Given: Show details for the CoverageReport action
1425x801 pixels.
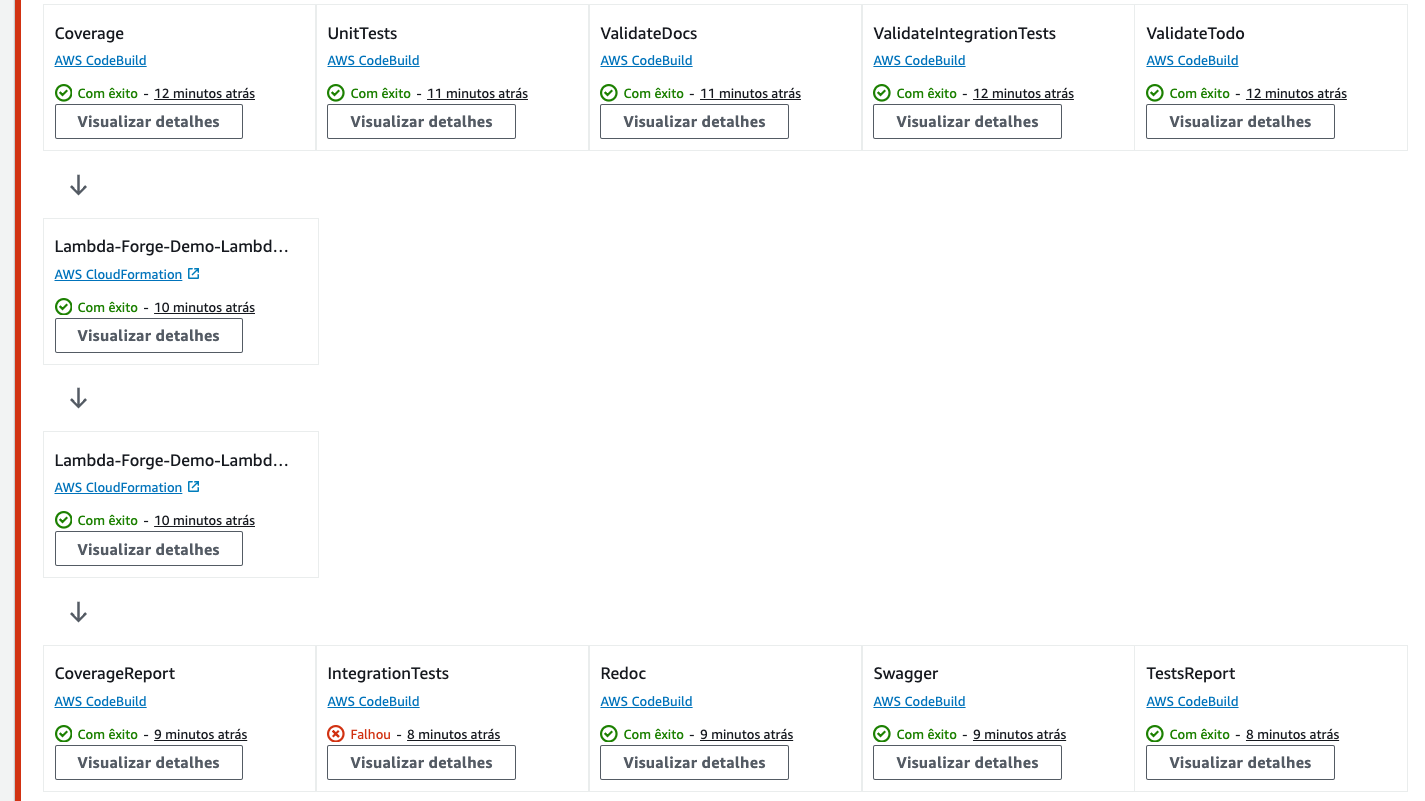Looking at the screenshot, I should click(148, 762).
